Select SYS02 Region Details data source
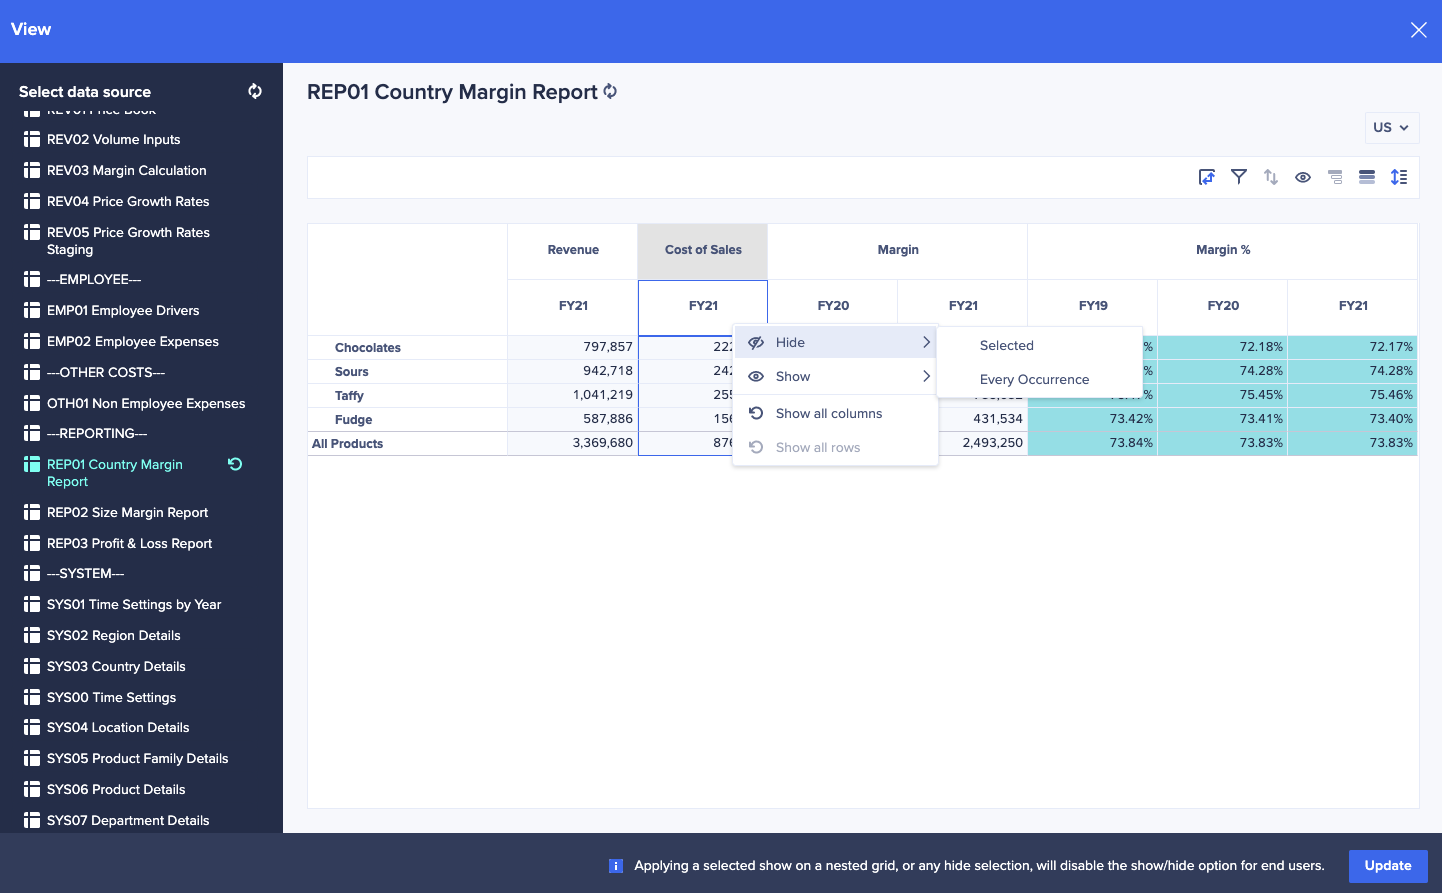This screenshot has width=1442, height=893. click(x=114, y=635)
